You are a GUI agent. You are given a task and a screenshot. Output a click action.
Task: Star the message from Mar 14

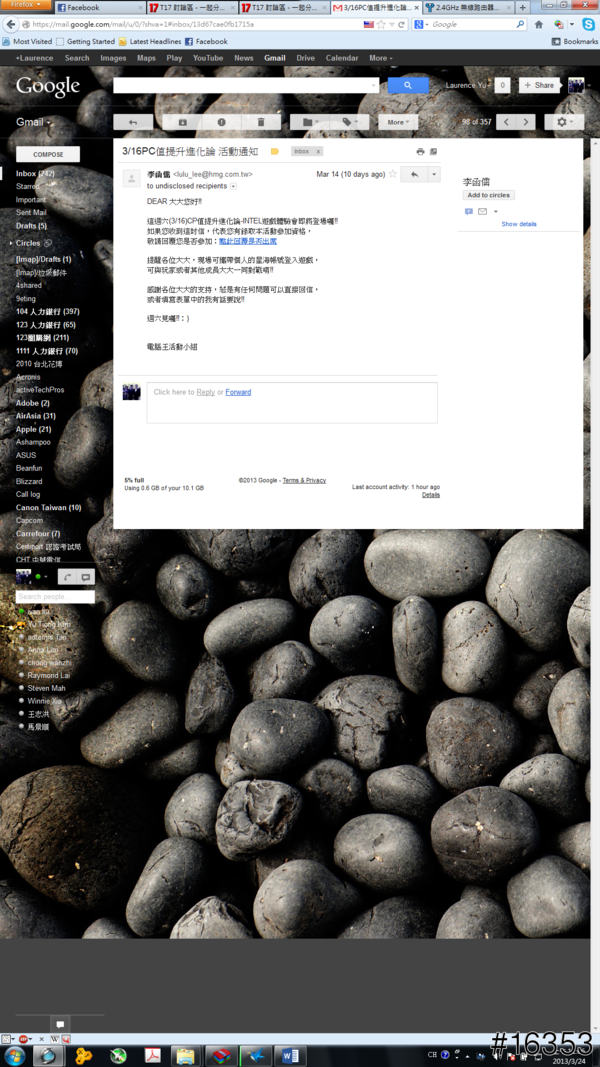[393, 174]
